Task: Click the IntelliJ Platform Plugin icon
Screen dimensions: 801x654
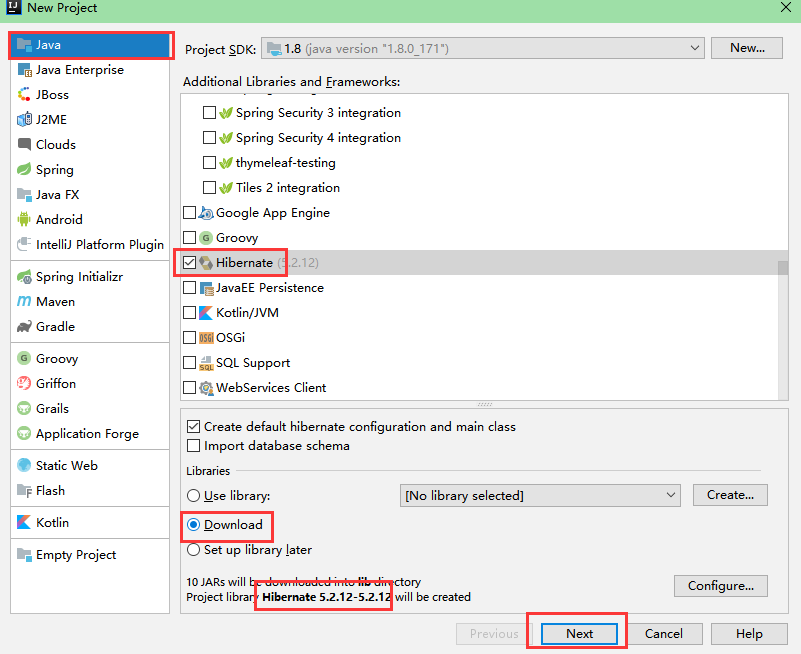Action: point(24,245)
